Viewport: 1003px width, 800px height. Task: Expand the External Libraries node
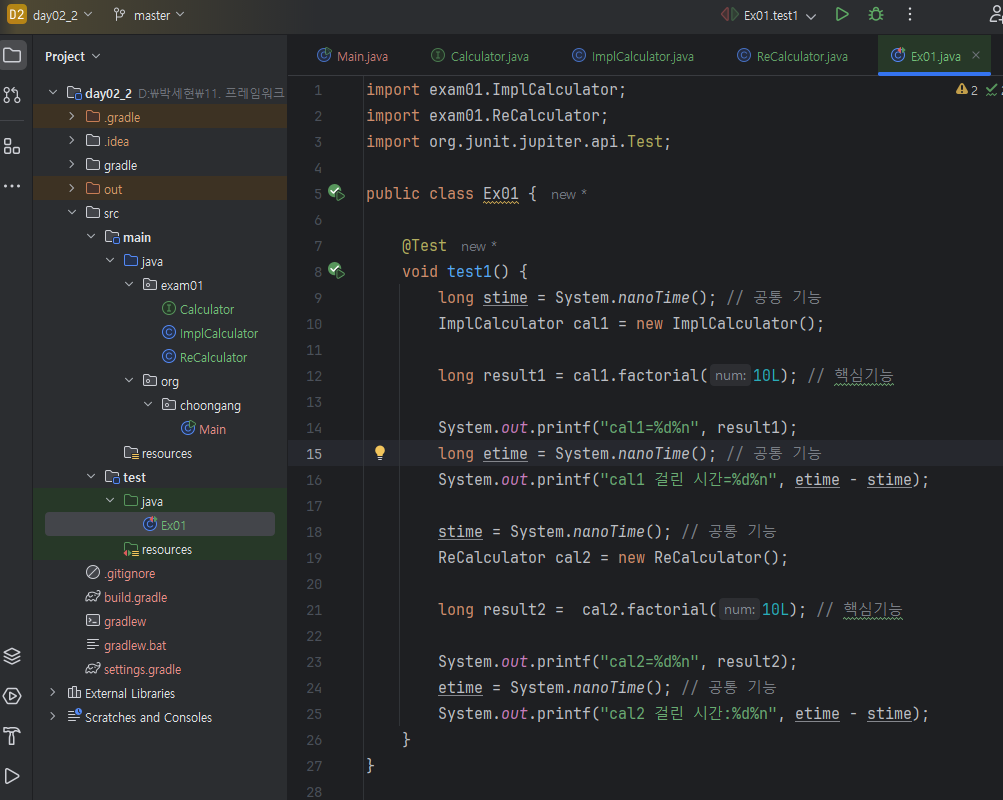(x=53, y=693)
